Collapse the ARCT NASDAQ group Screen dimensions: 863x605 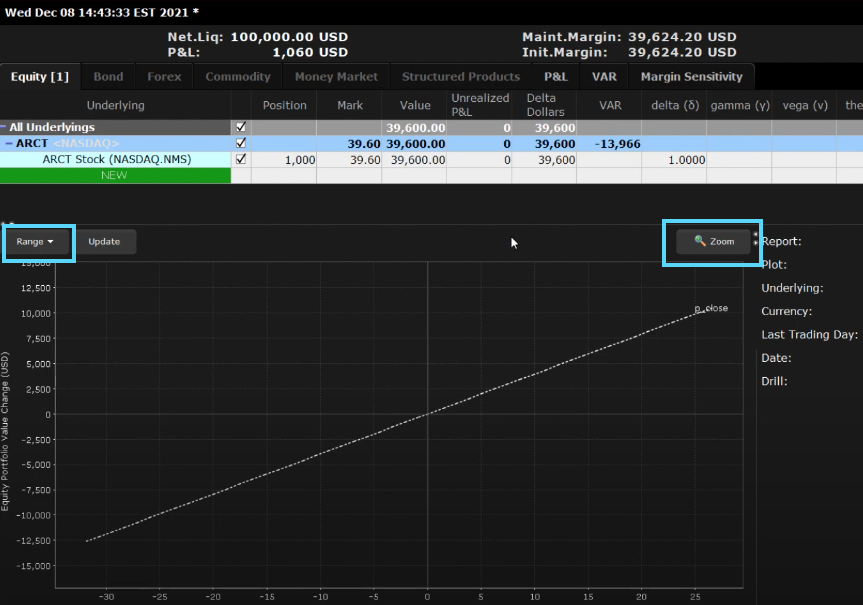[x=9, y=143]
